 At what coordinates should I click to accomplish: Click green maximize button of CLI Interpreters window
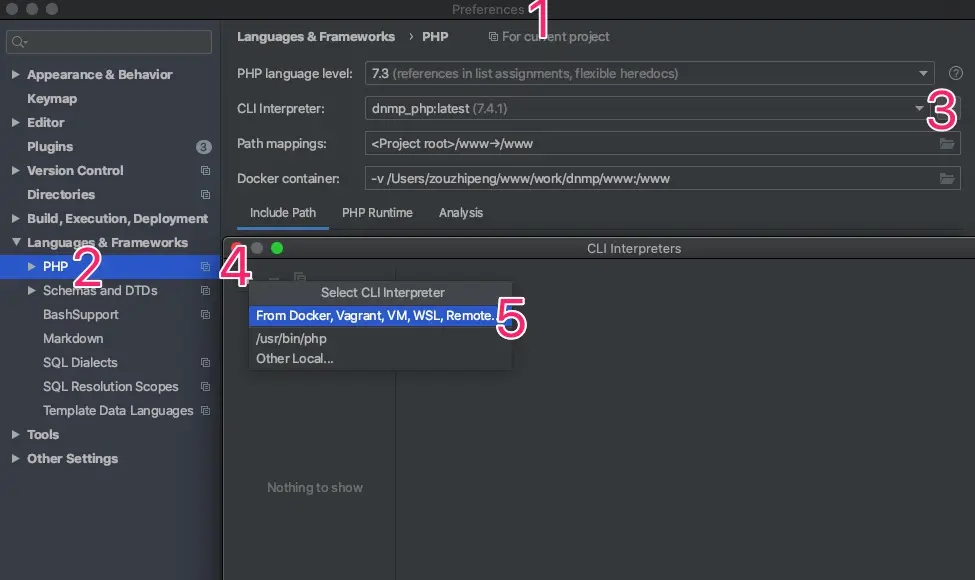click(277, 248)
